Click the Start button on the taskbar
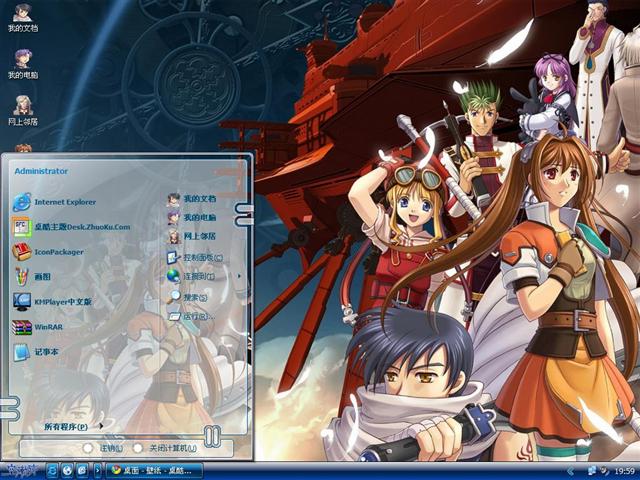 (21, 470)
